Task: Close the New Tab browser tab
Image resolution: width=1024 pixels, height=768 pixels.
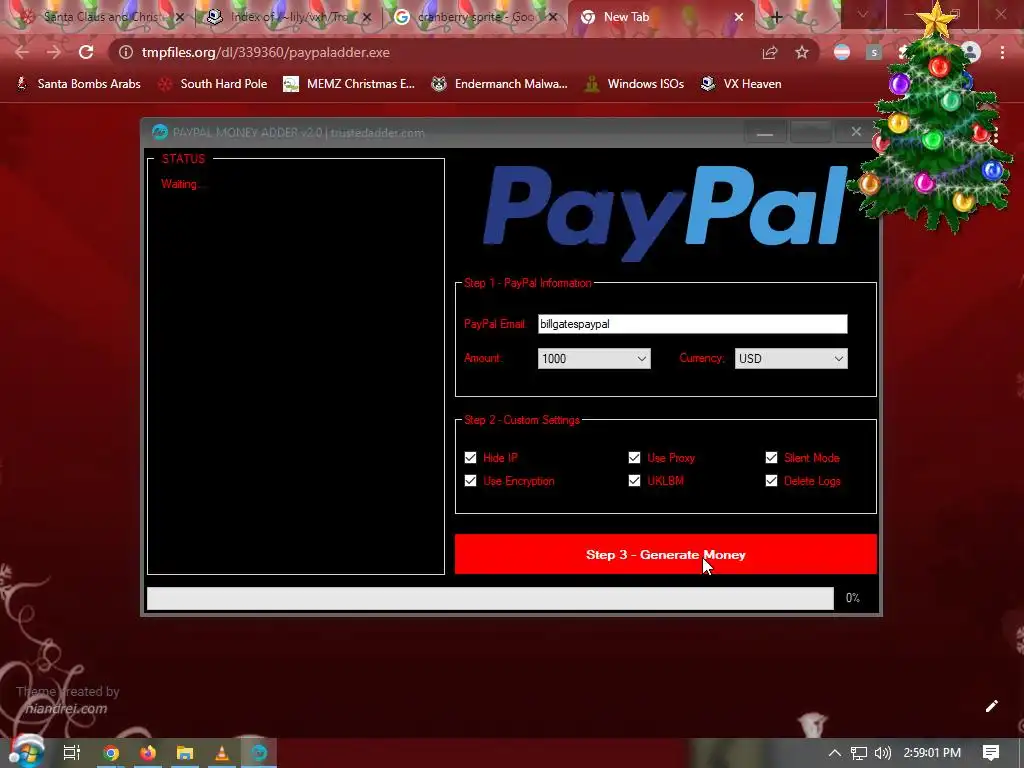Action: click(739, 17)
